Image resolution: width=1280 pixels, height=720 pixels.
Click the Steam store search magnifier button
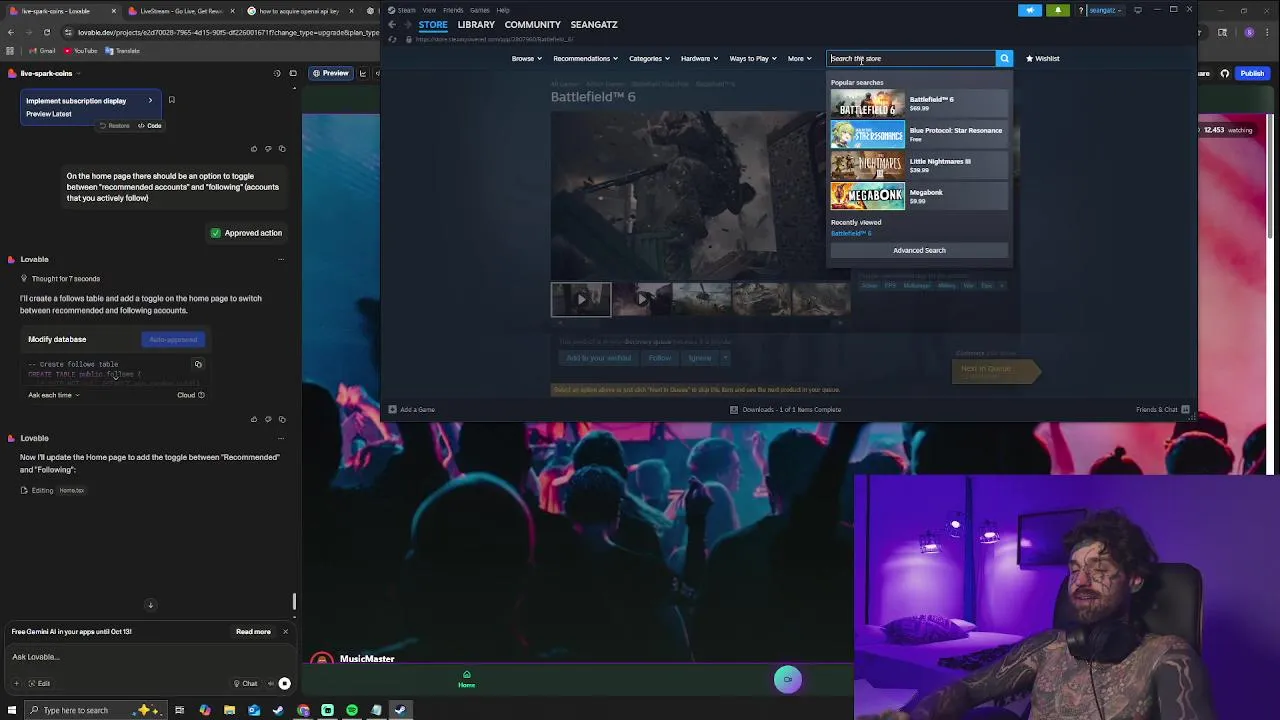pyautogui.click(x=1004, y=58)
